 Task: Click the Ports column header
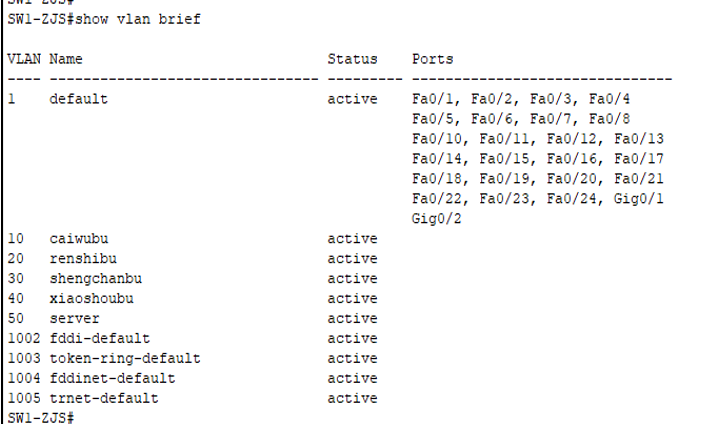point(433,59)
